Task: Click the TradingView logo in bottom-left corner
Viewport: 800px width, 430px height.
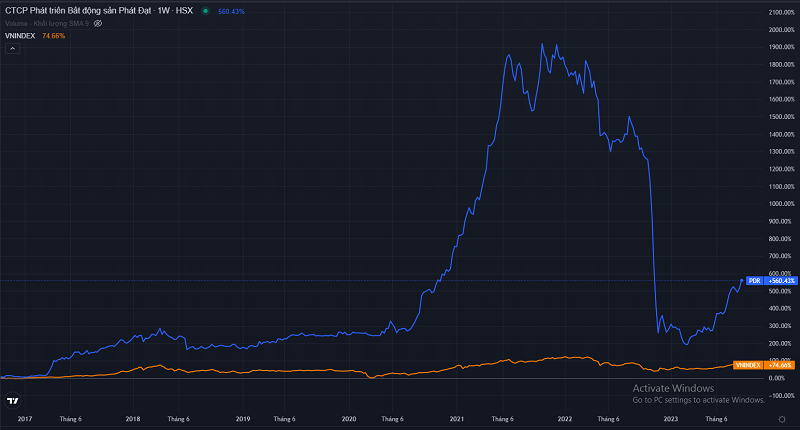Action: click(x=13, y=401)
